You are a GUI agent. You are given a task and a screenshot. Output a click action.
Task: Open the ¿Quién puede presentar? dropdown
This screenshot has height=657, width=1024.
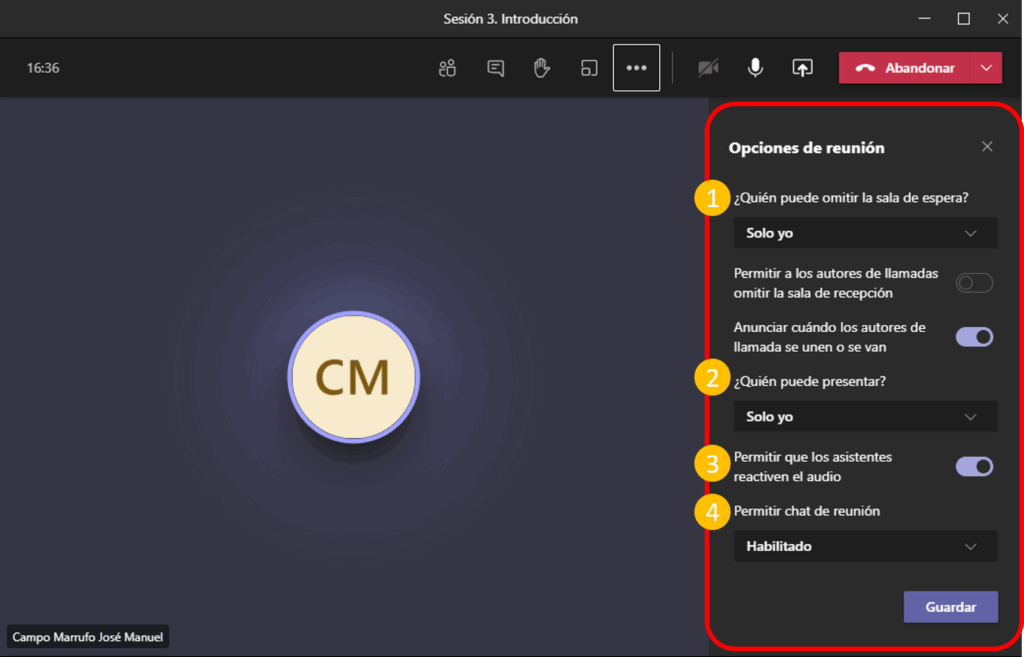point(865,416)
